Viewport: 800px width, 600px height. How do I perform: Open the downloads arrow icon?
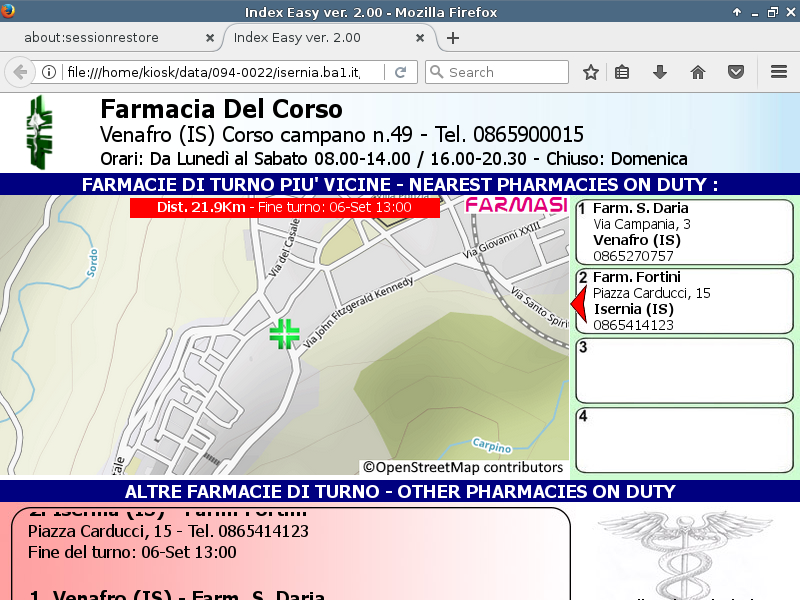[660, 72]
